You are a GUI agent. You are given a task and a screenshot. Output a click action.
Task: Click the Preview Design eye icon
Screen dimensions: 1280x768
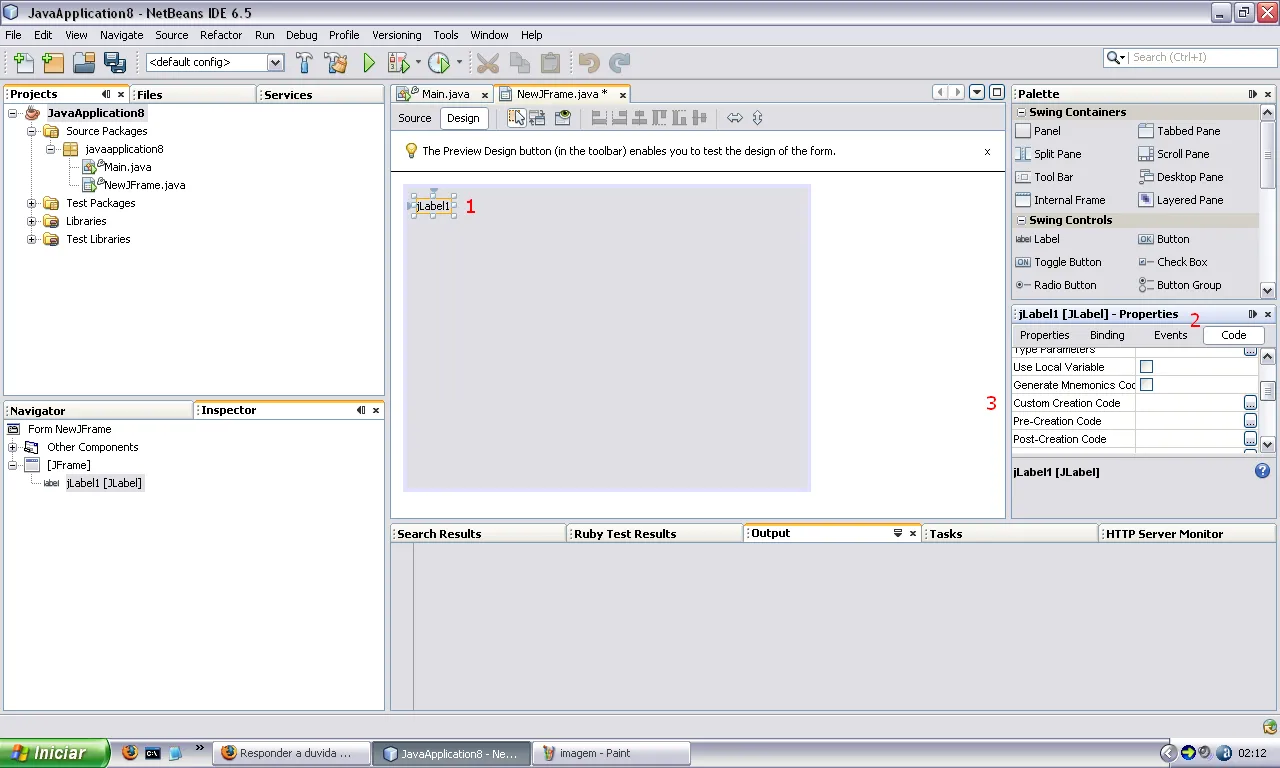[x=563, y=118]
